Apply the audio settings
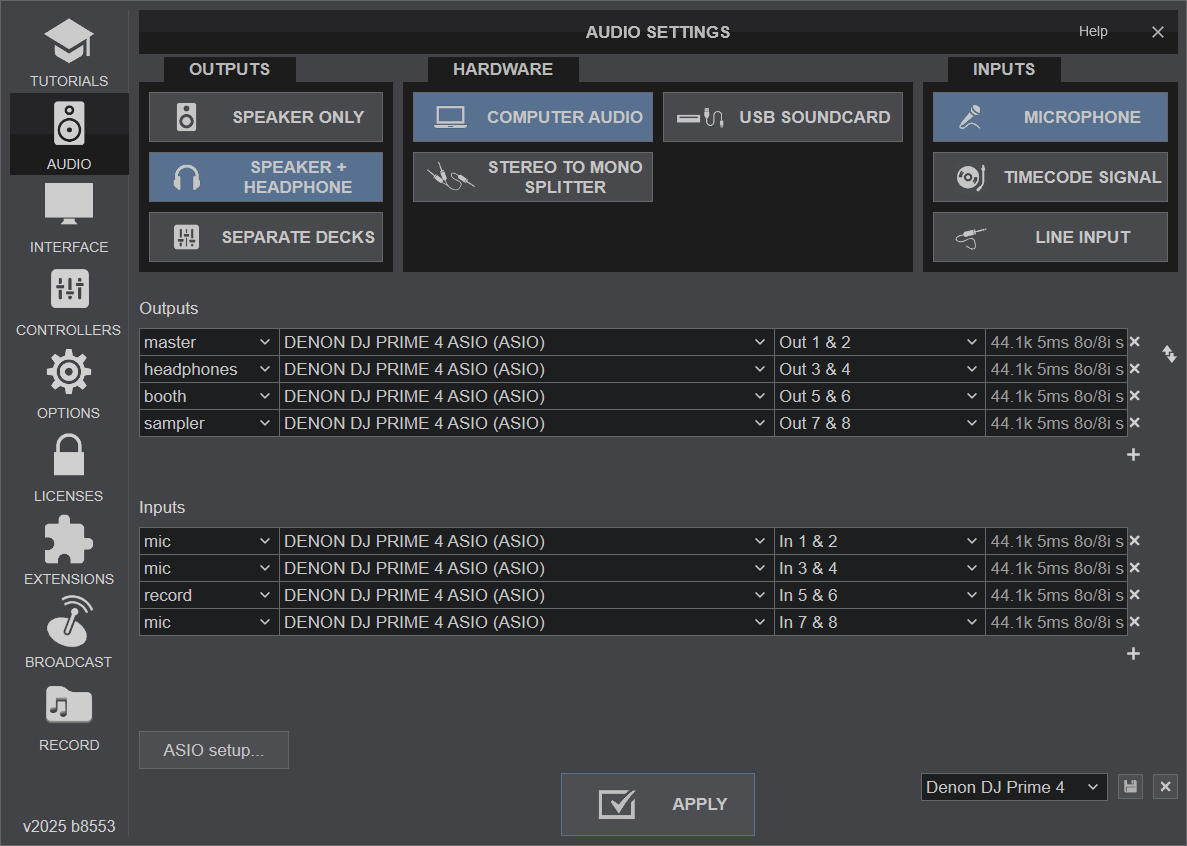 [x=658, y=804]
